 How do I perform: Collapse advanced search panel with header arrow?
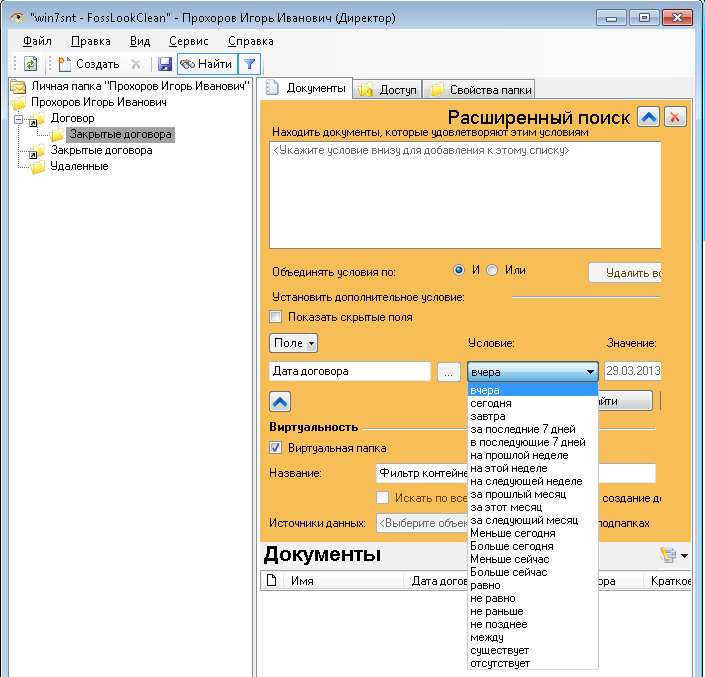(648, 117)
